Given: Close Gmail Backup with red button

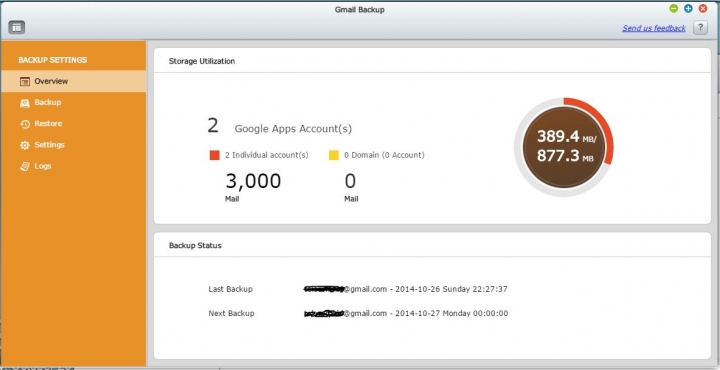Looking at the screenshot, I should (703, 9).
